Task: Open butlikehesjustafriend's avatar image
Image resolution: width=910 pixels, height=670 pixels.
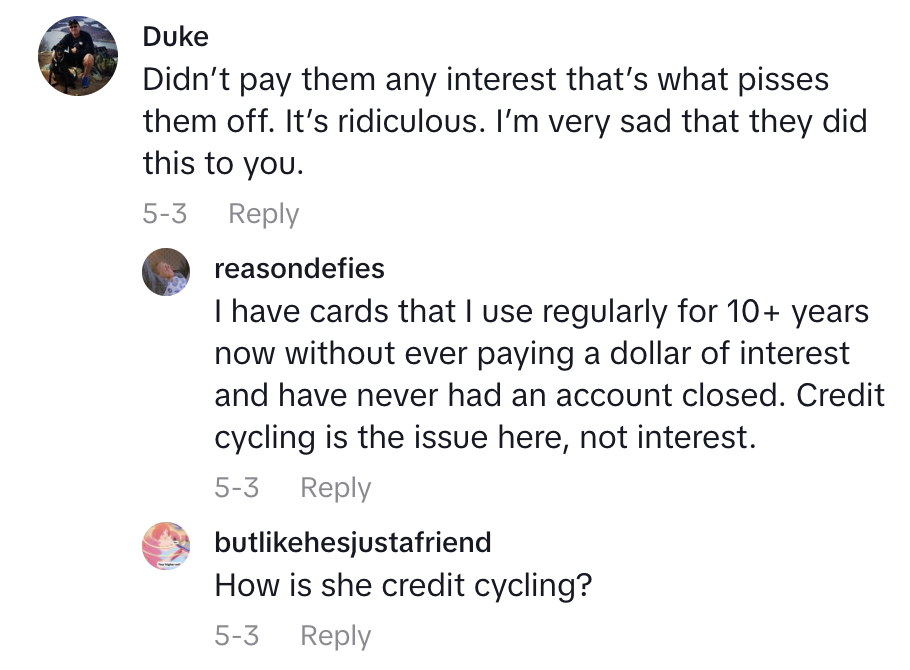Action: point(166,546)
